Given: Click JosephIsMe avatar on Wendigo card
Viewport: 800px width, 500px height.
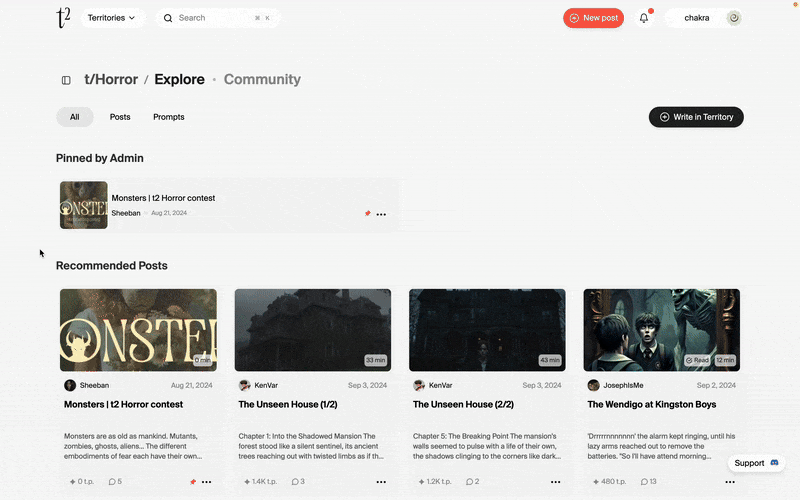Looking at the screenshot, I should coord(593,385).
